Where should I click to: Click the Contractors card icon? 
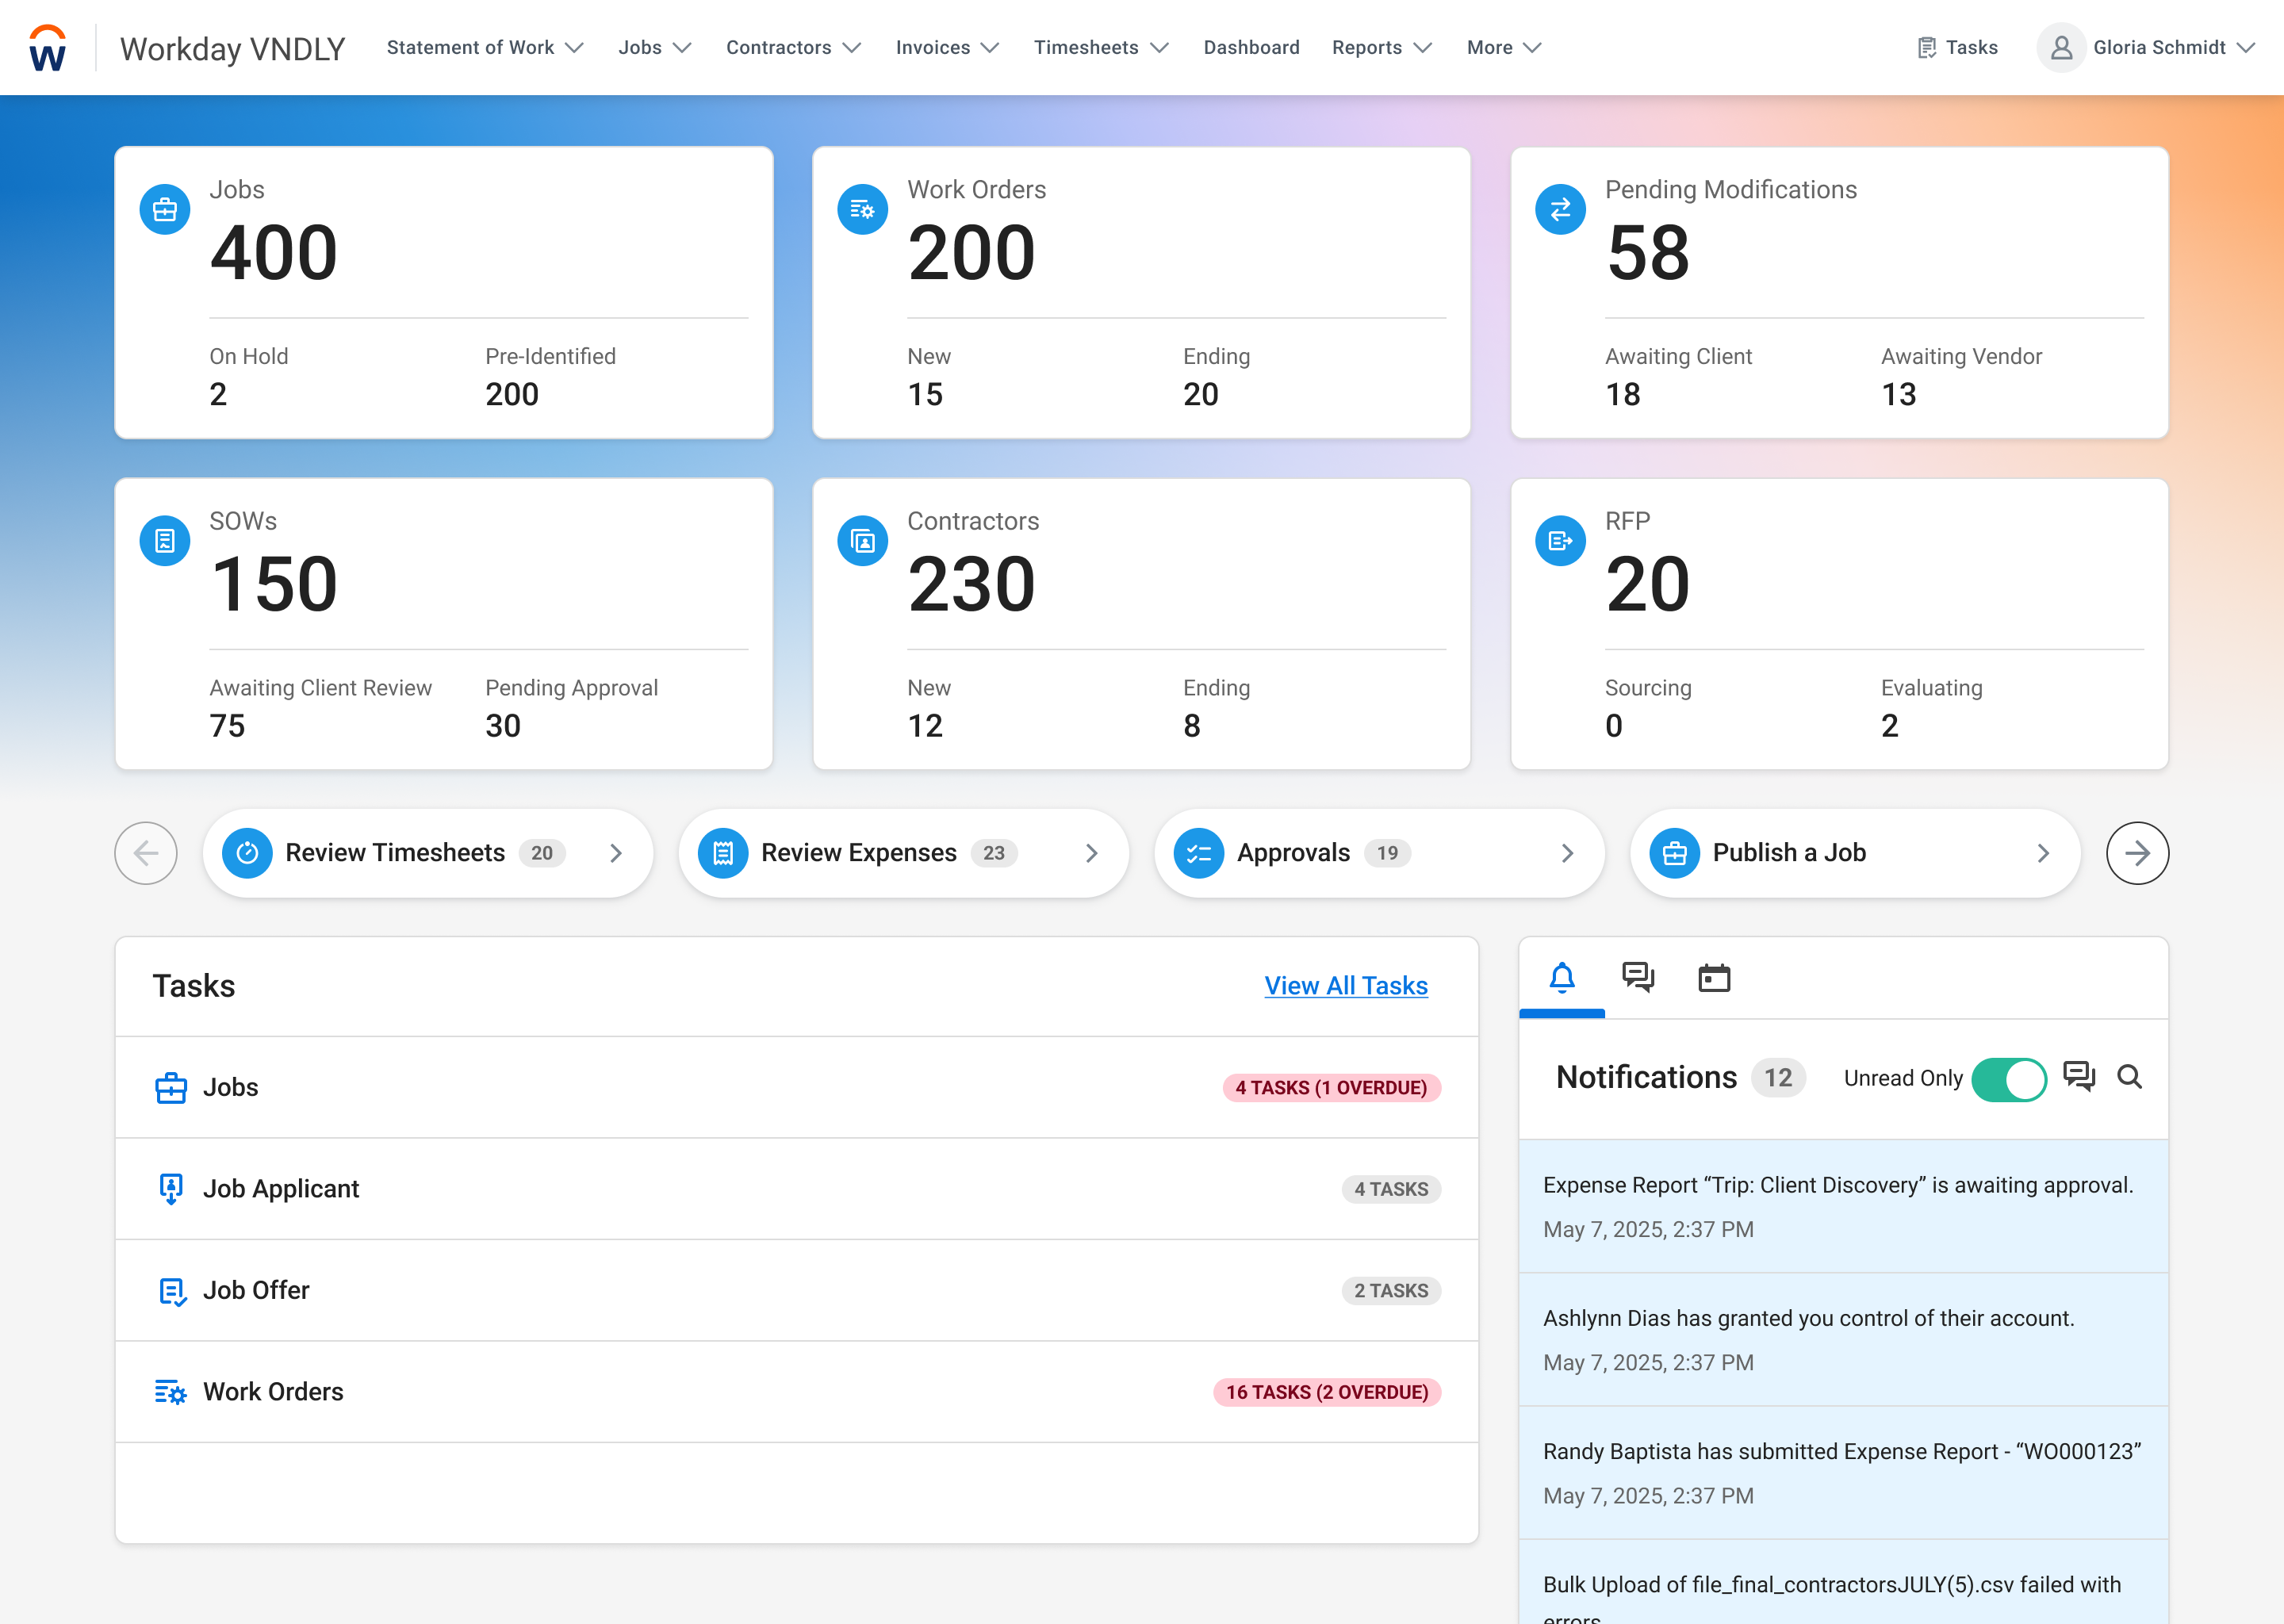click(862, 540)
